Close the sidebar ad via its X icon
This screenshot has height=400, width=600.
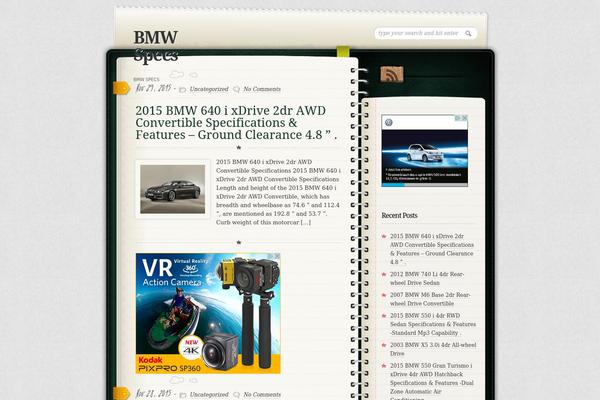(x=465, y=118)
